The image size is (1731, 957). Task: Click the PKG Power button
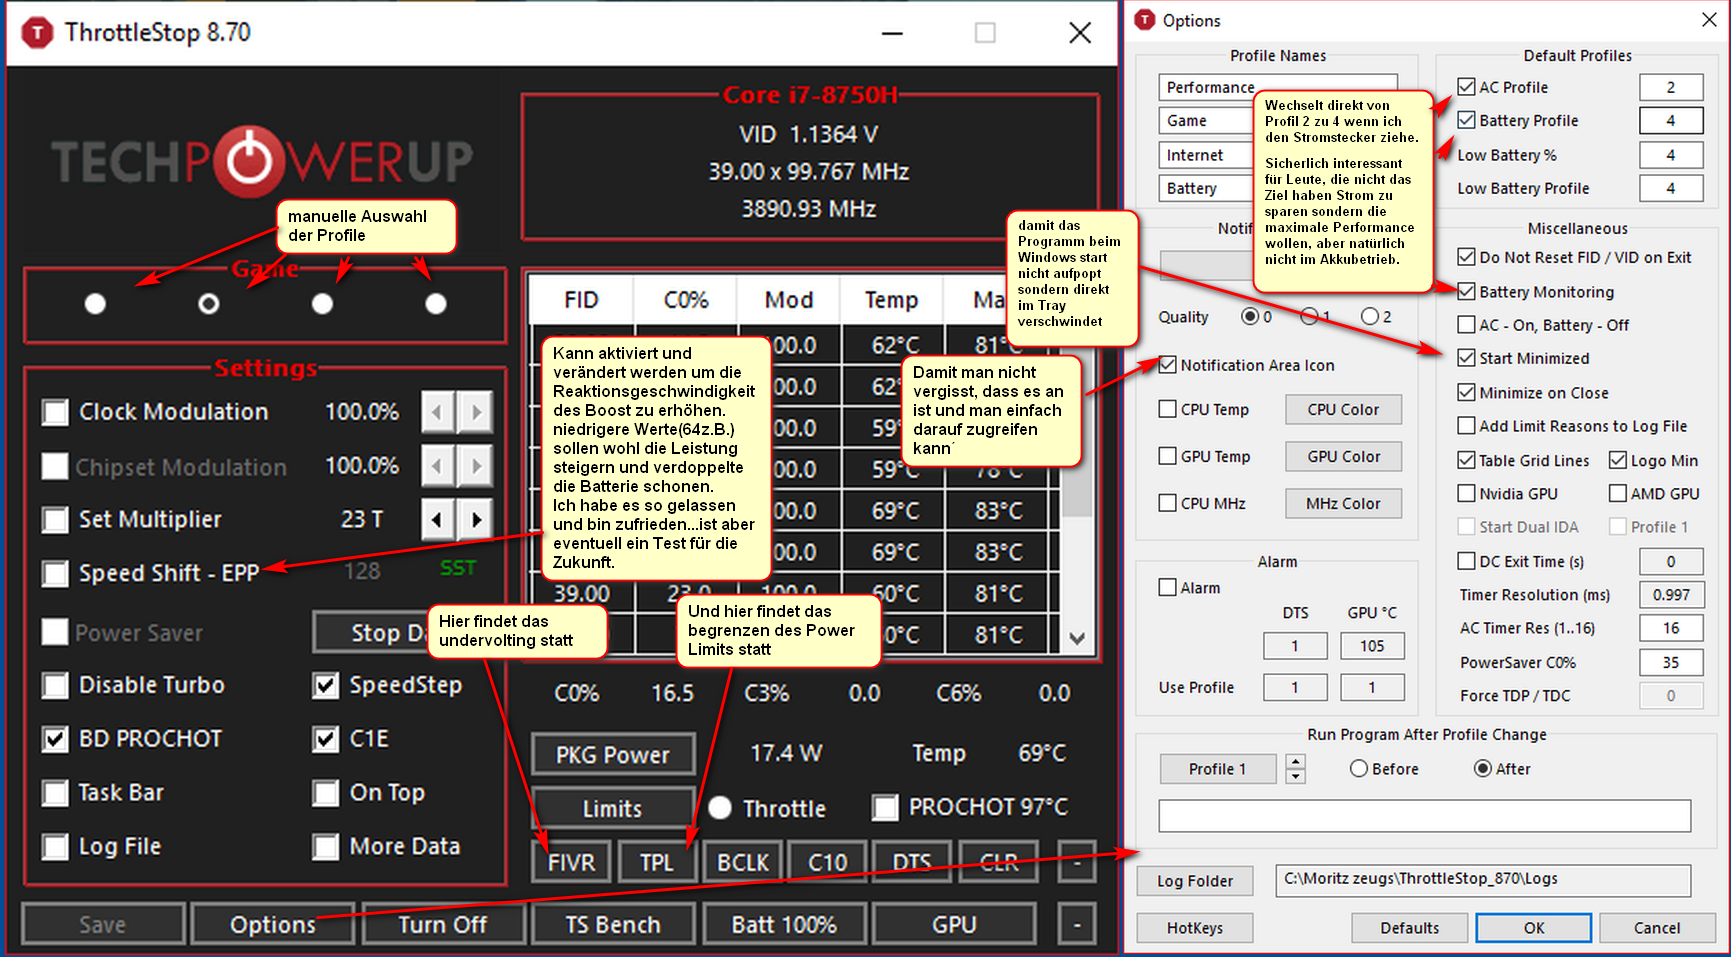pyautogui.click(x=613, y=755)
